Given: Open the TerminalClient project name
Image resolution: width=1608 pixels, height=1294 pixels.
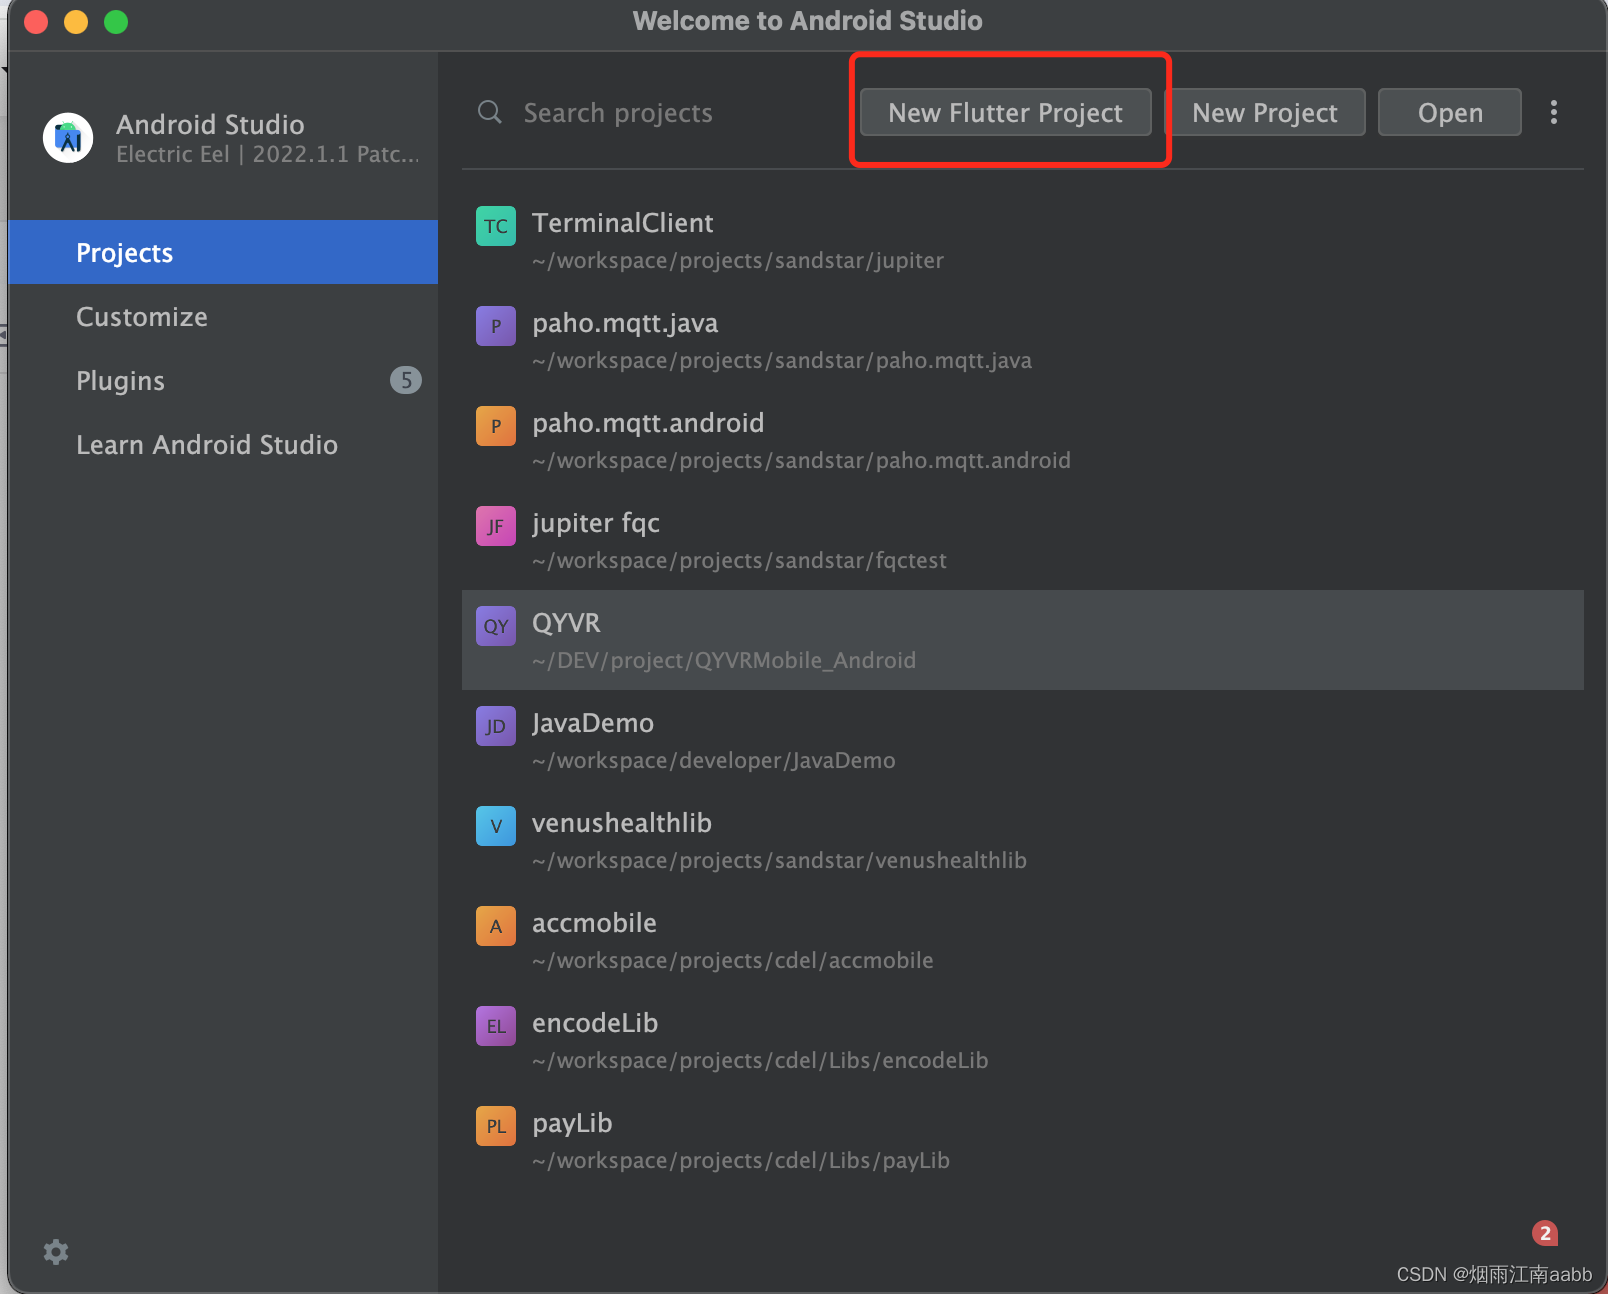Looking at the screenshot, I should pos(623,222).
